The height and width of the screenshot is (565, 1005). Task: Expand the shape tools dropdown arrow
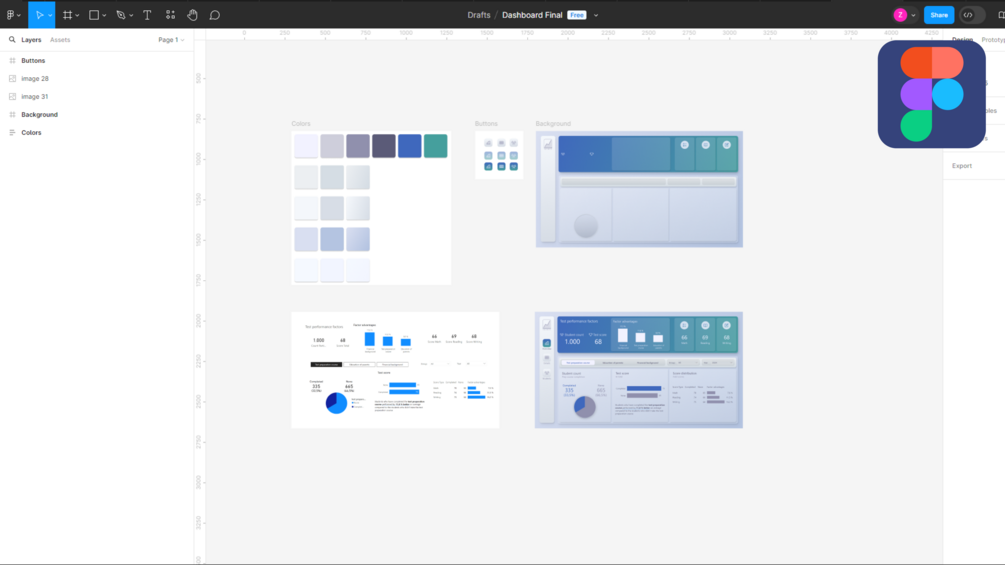[104, 15]
